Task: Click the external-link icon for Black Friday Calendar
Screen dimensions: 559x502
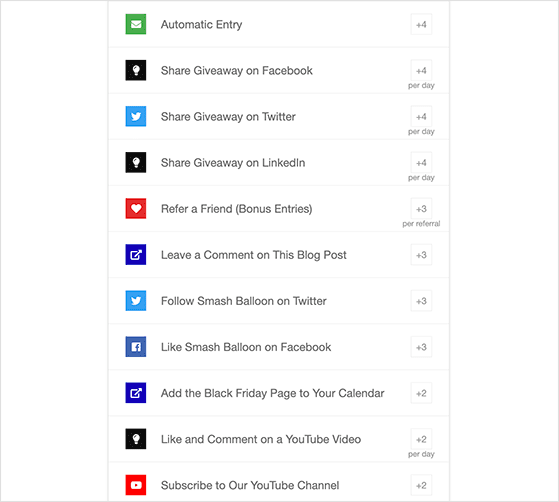Action: click(136, 393)
